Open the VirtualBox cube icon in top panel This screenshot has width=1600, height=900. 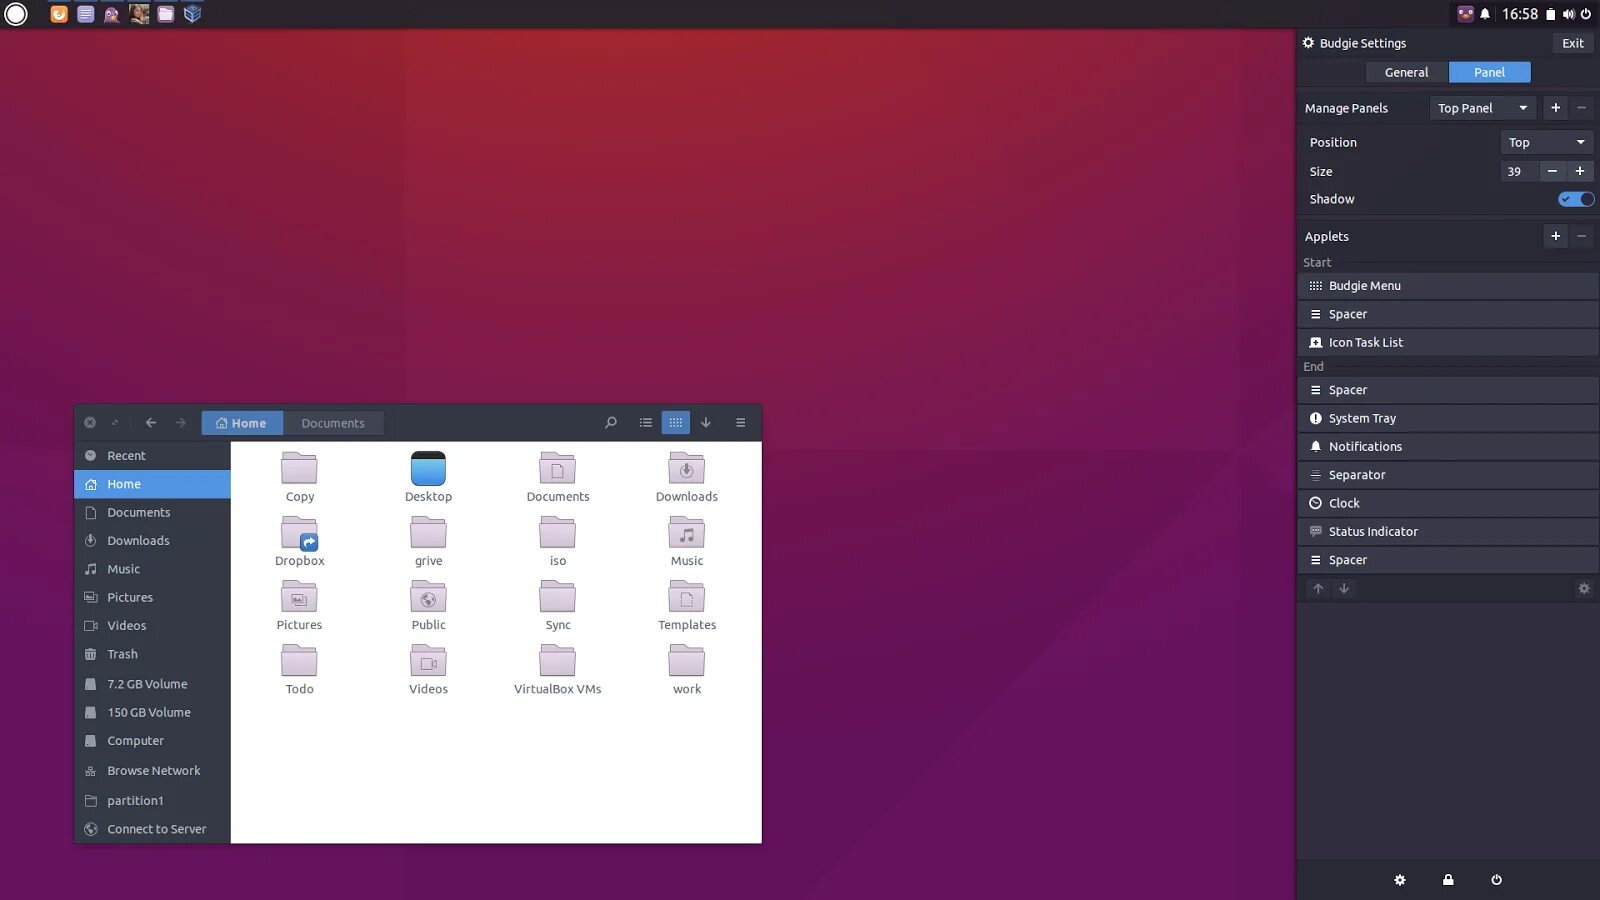click(x=193, y=14)
